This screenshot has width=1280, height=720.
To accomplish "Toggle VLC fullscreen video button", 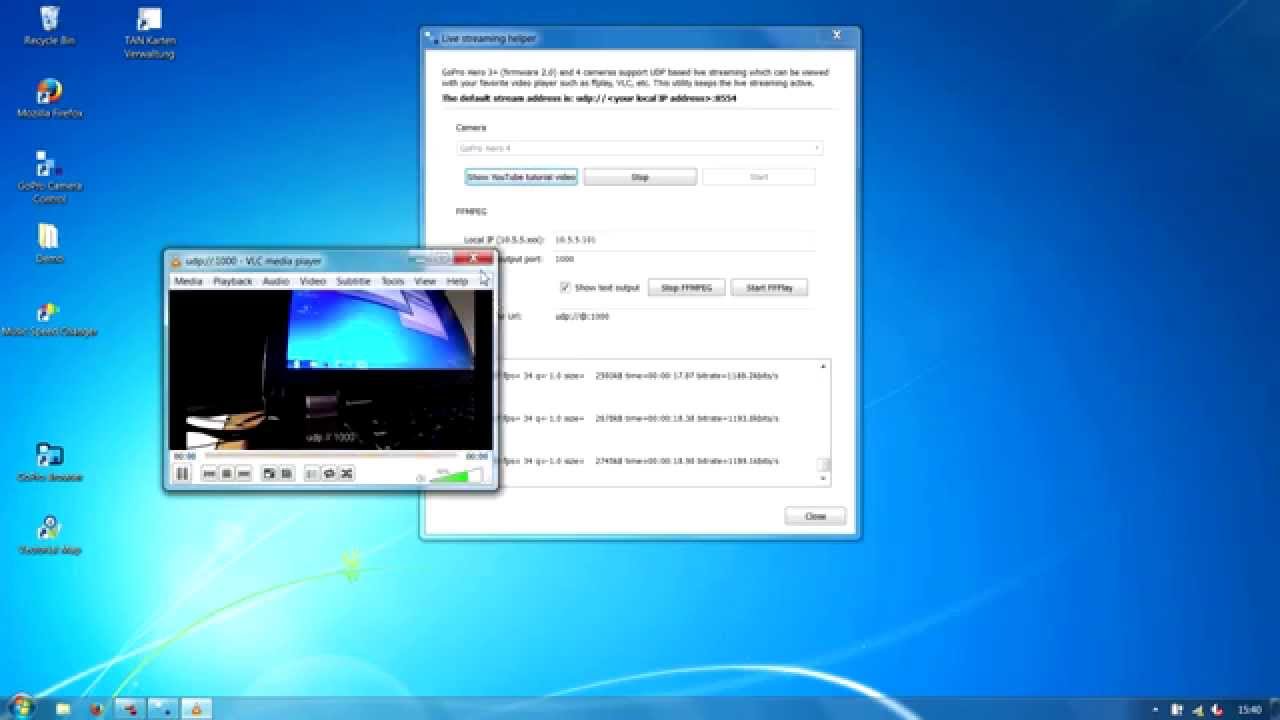I will (269, 474).
